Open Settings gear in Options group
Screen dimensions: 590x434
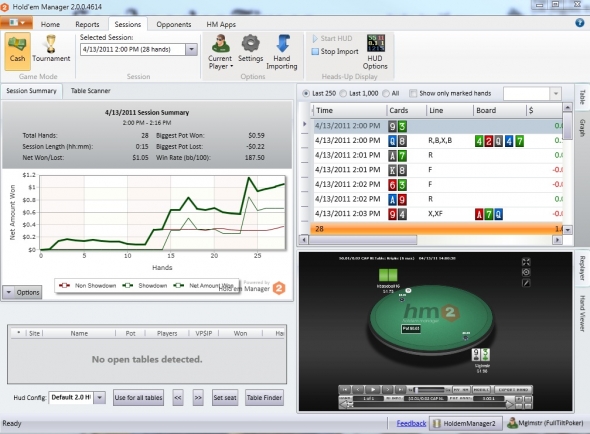(251, 48)
